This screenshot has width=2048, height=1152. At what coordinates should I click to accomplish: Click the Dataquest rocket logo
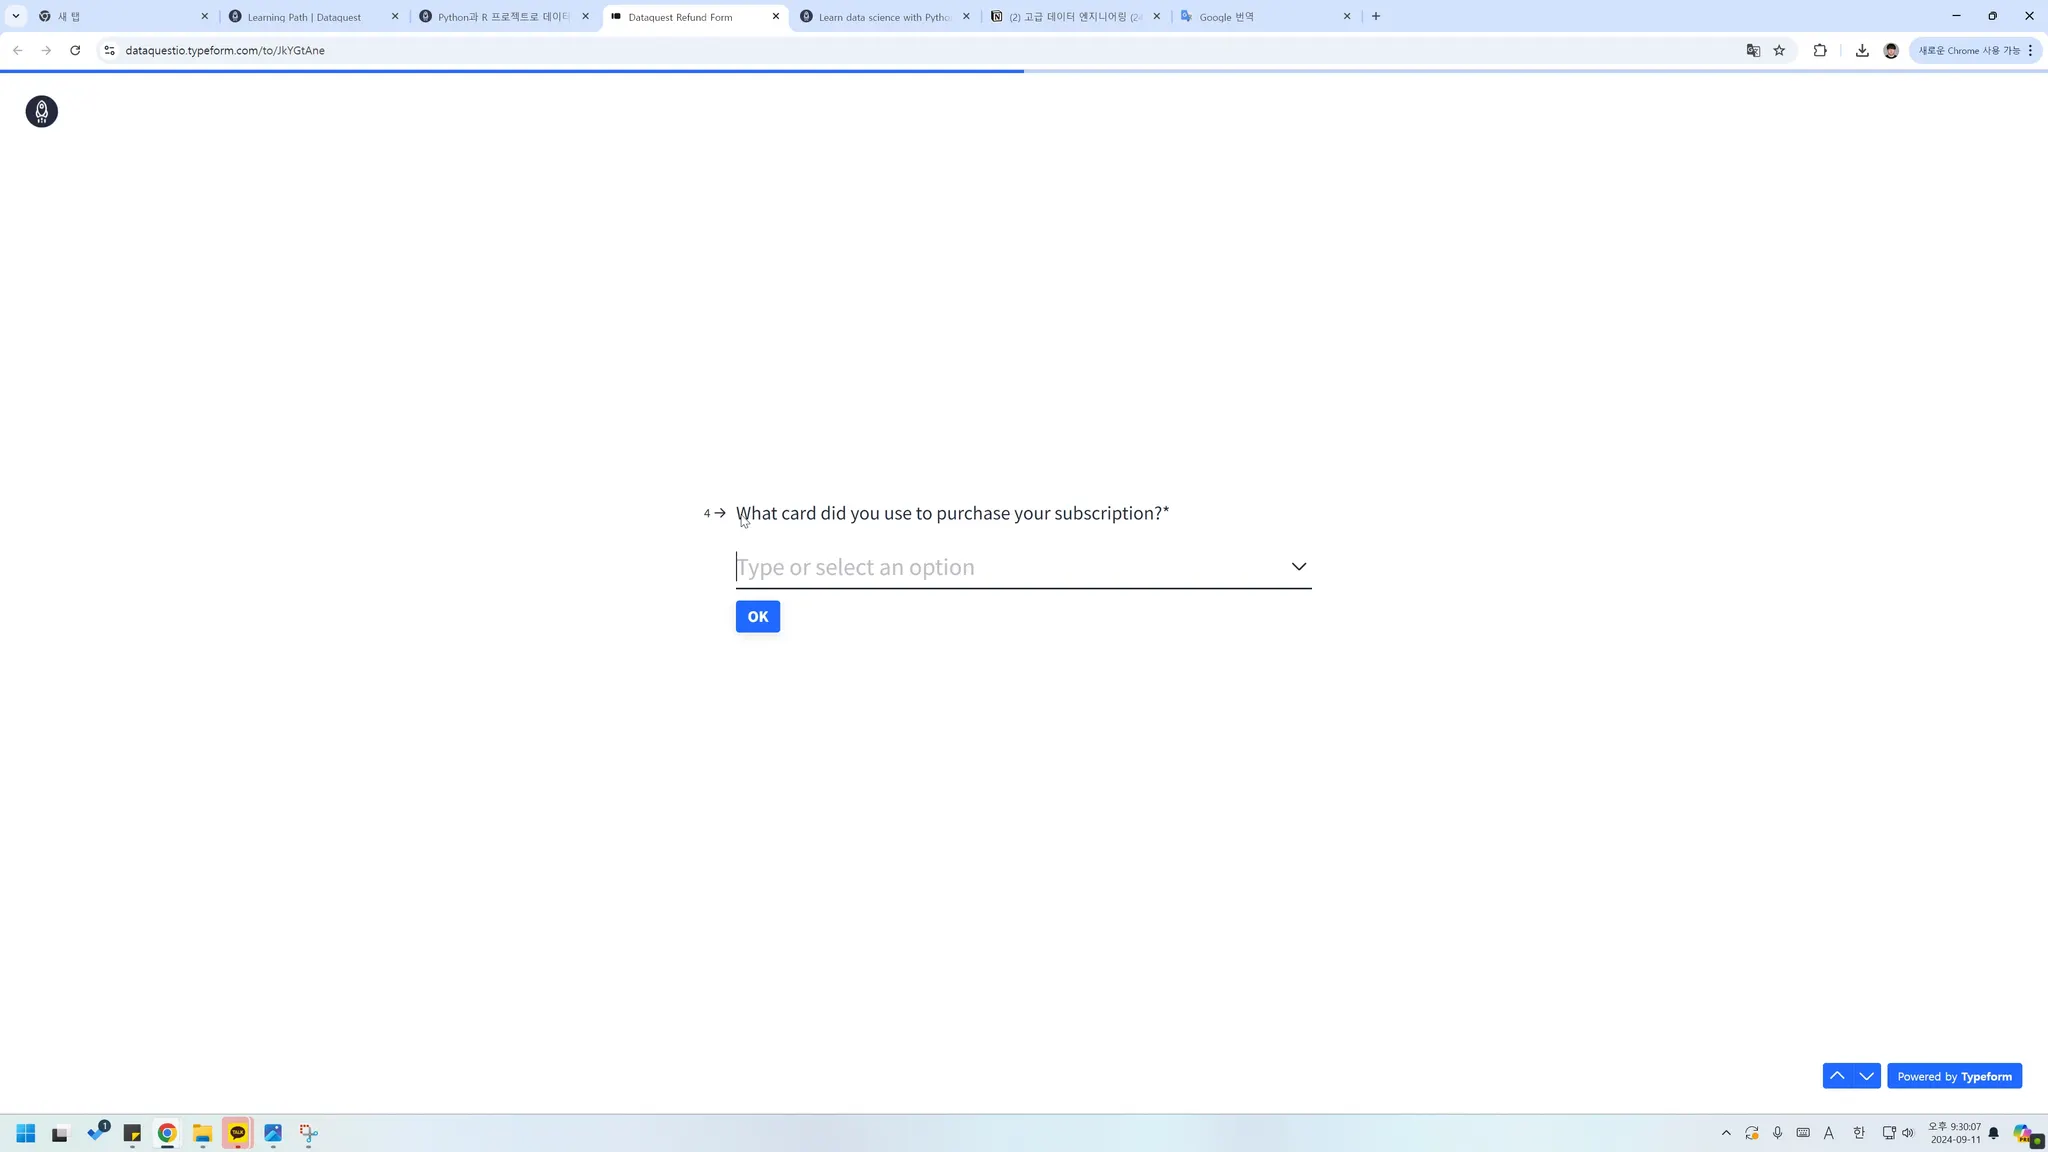[x=41, y=111]
